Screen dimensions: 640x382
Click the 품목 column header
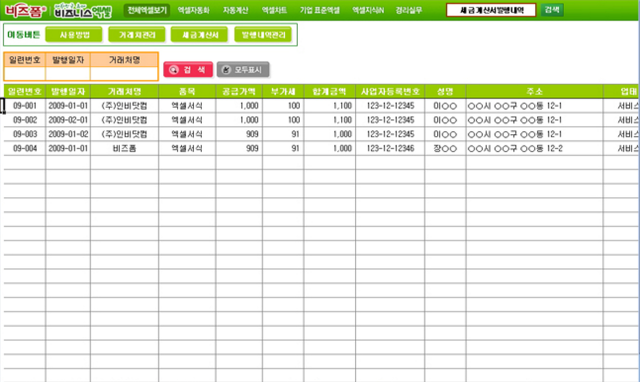tap(187, 91)
